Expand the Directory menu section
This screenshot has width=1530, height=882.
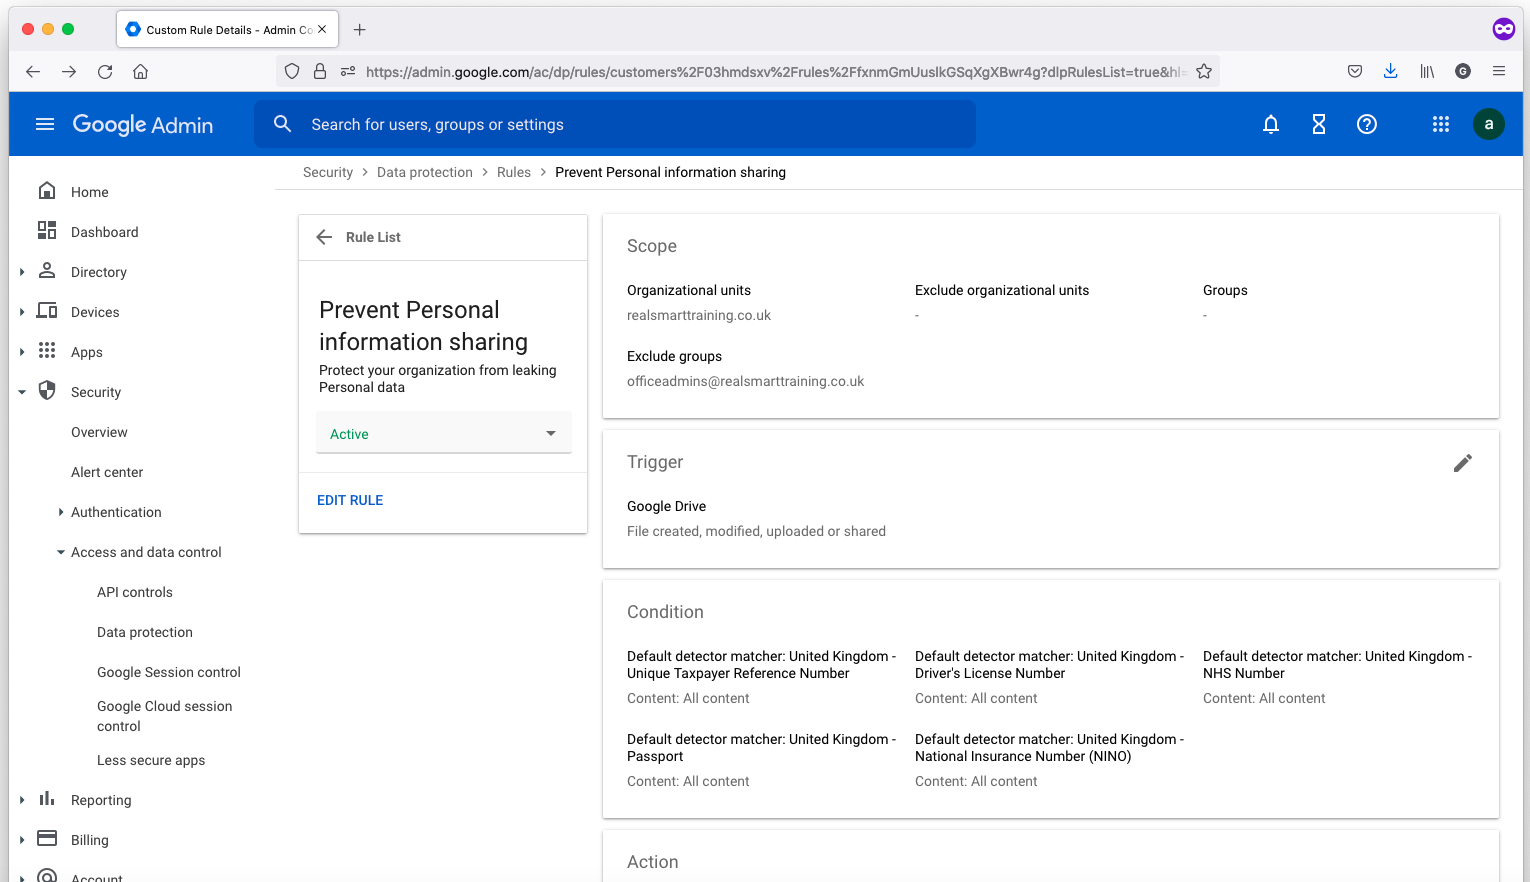(22, 272)
